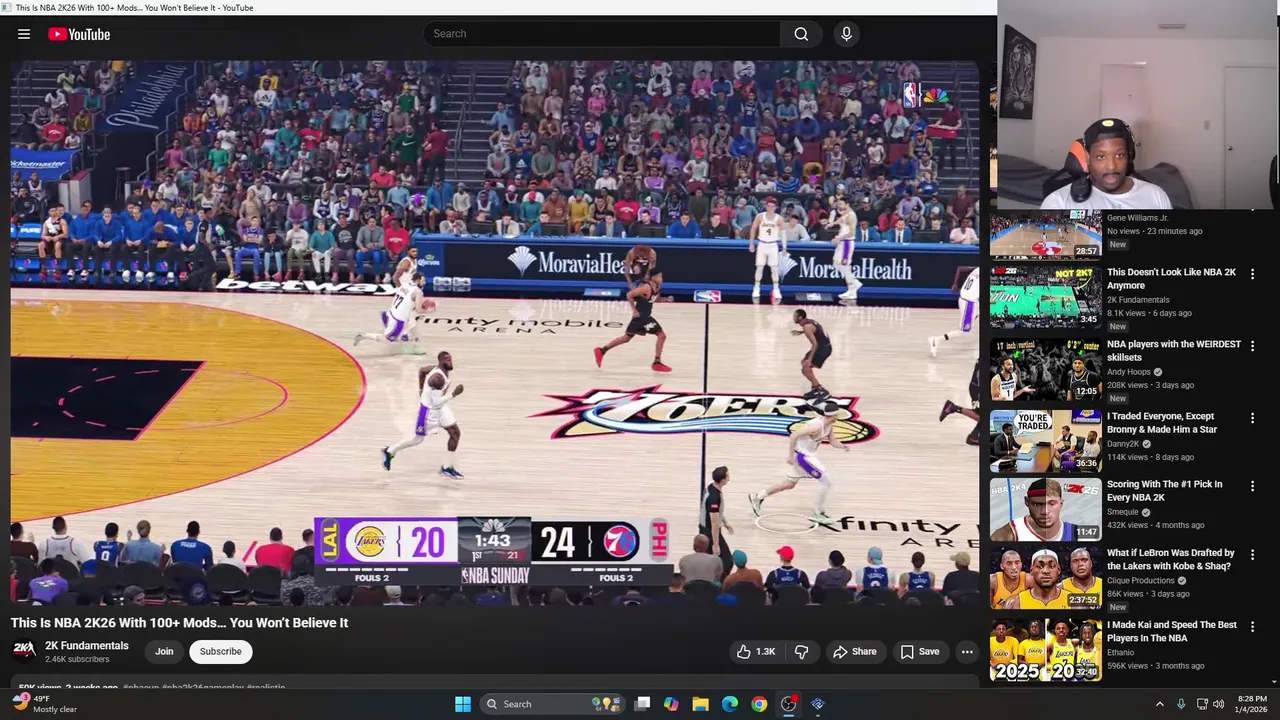Open the 2K Fundamentals channel avatar
Screen dimensions: 1280x720
point(24,651)
